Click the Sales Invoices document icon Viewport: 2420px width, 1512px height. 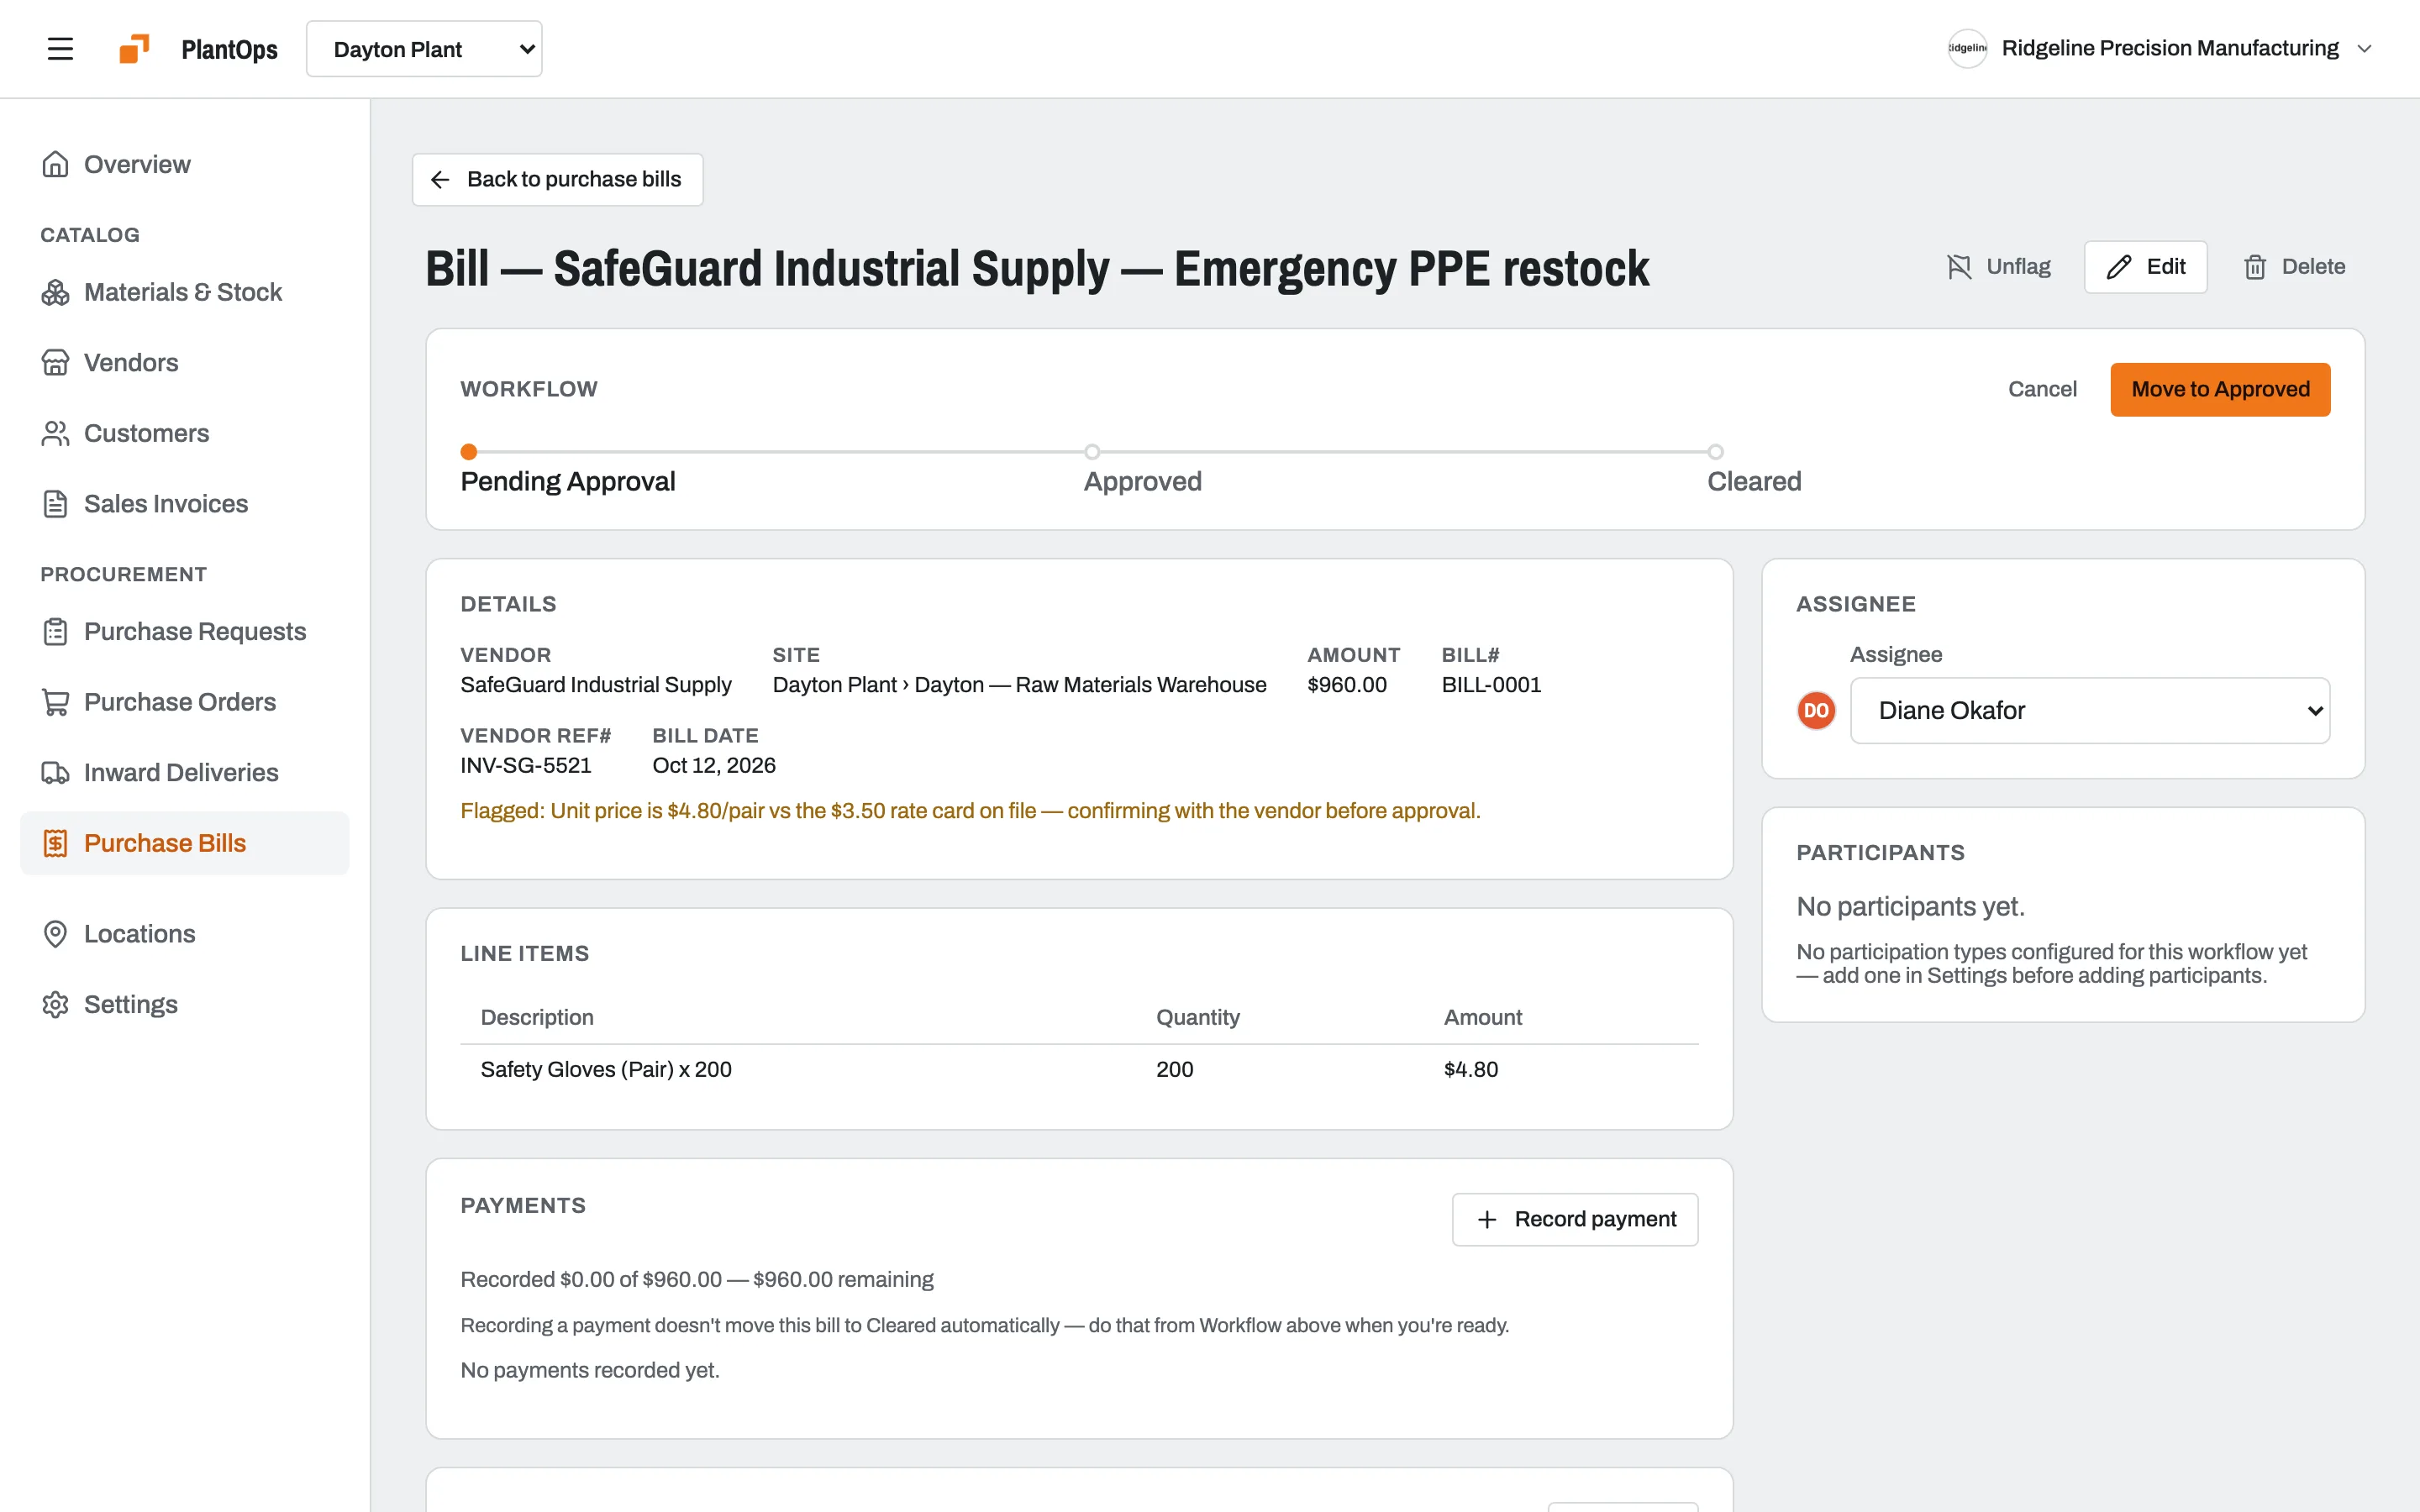pyautogui.click(x=55, y=504)
